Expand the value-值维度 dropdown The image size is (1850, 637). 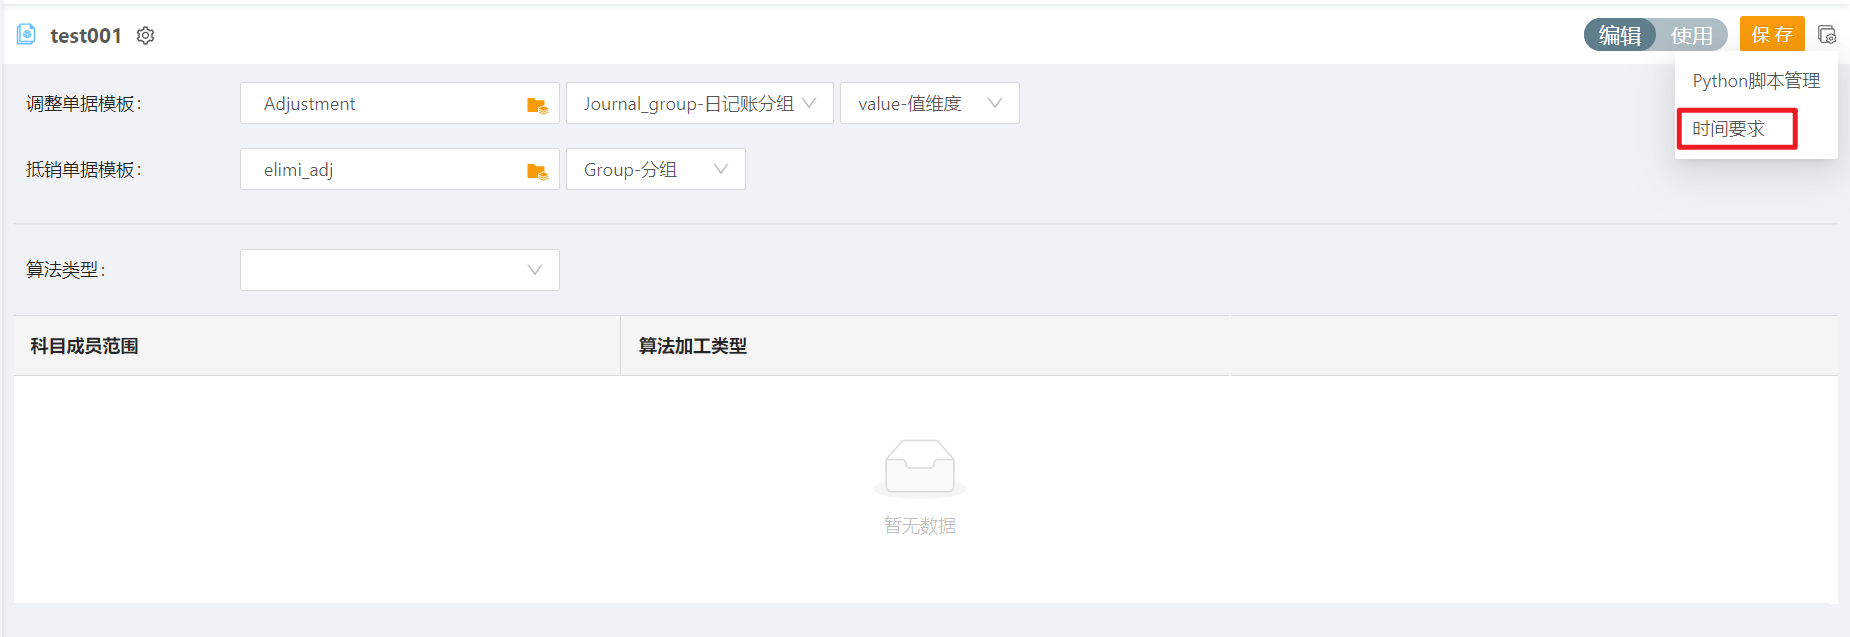[x=930, y=103]
